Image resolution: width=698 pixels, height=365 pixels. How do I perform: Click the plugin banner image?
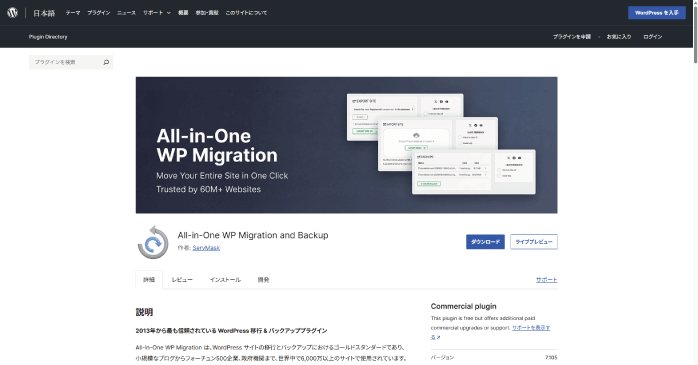346,145
